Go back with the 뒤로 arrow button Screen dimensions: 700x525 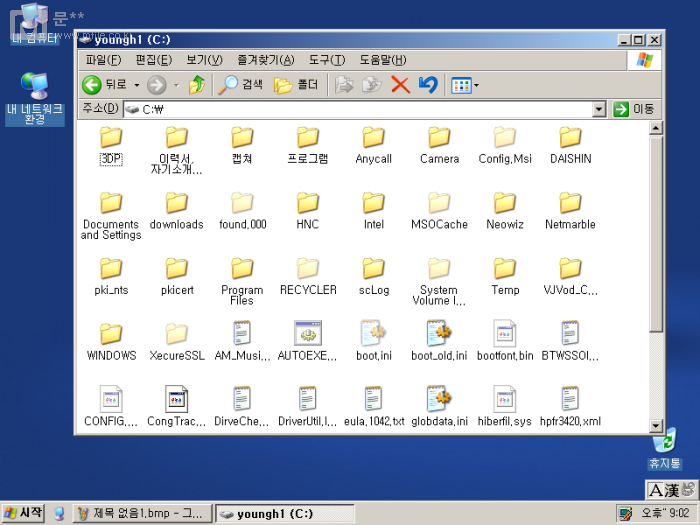pos(104,84)
